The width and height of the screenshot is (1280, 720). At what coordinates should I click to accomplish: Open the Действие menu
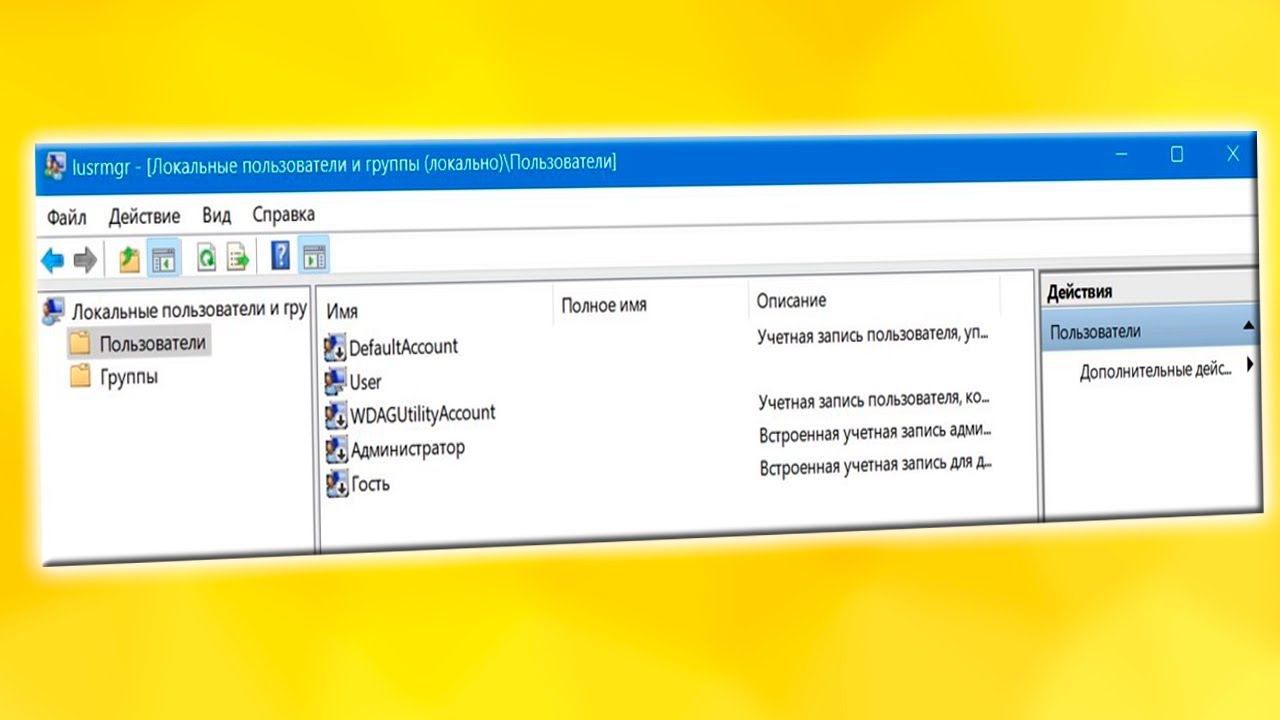pyautogui.click(x=144, y=216)
